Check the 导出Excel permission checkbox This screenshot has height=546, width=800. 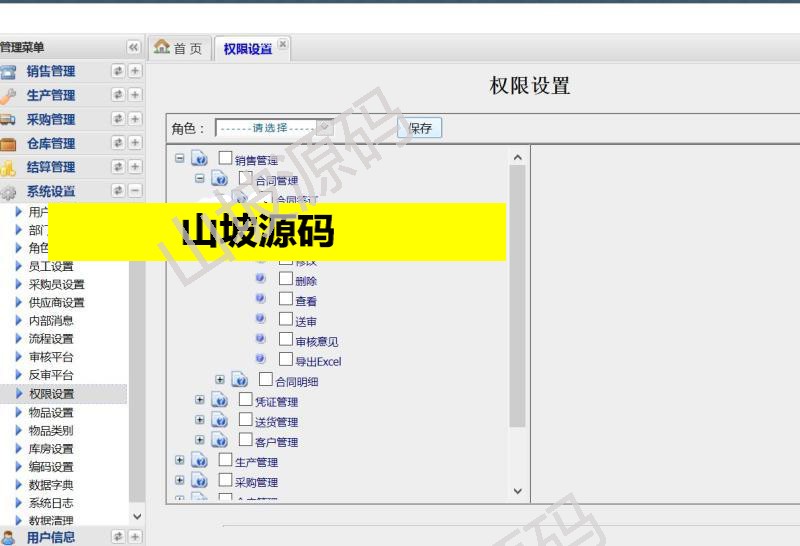(286, 359)
